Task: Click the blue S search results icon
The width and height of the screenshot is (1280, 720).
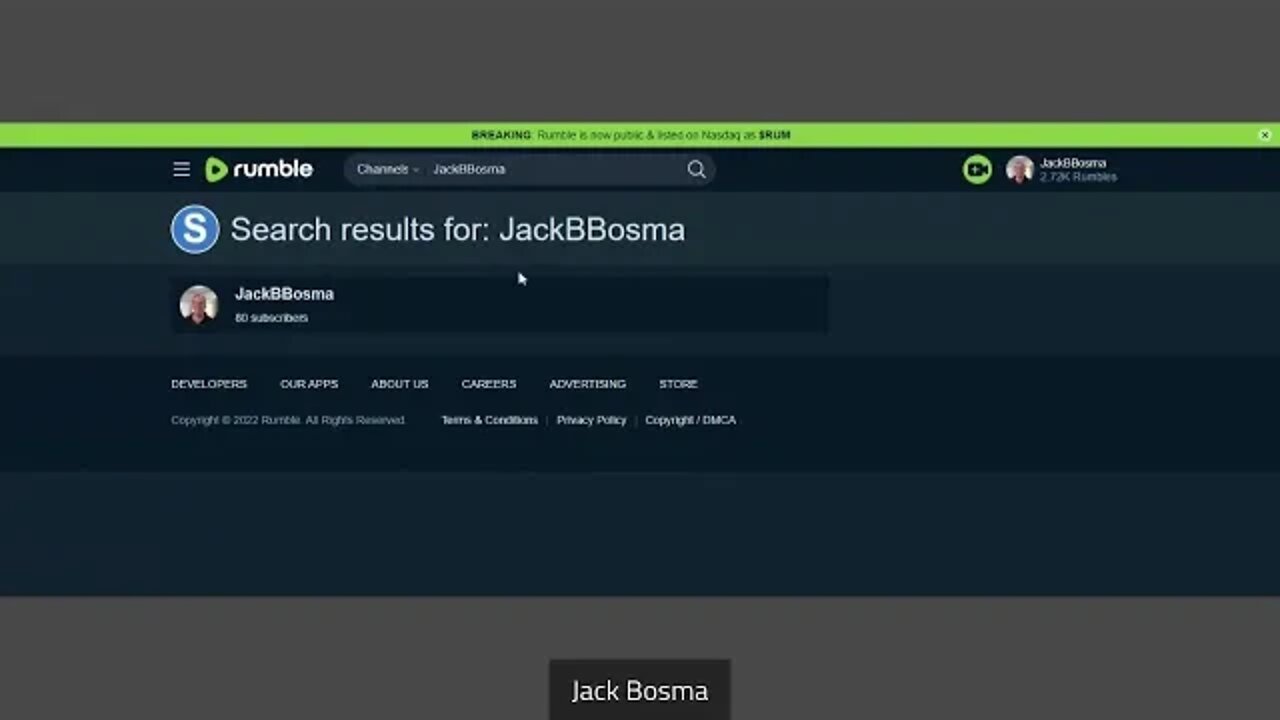Action: click(195, 229)
